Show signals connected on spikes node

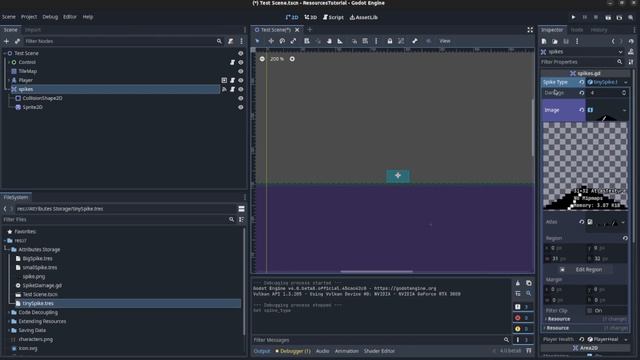(x=224, y=89)
